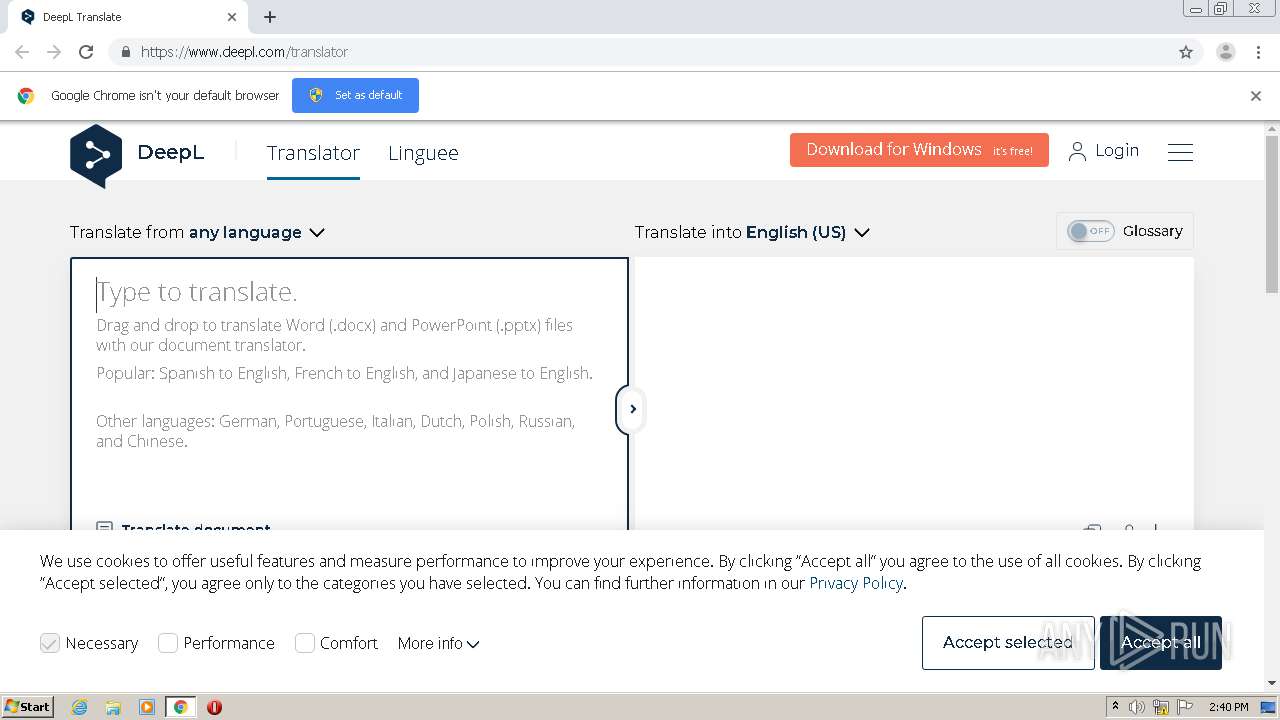
Task: Open Internet Explorer from the taskbar
Action: tap(79, 707)
